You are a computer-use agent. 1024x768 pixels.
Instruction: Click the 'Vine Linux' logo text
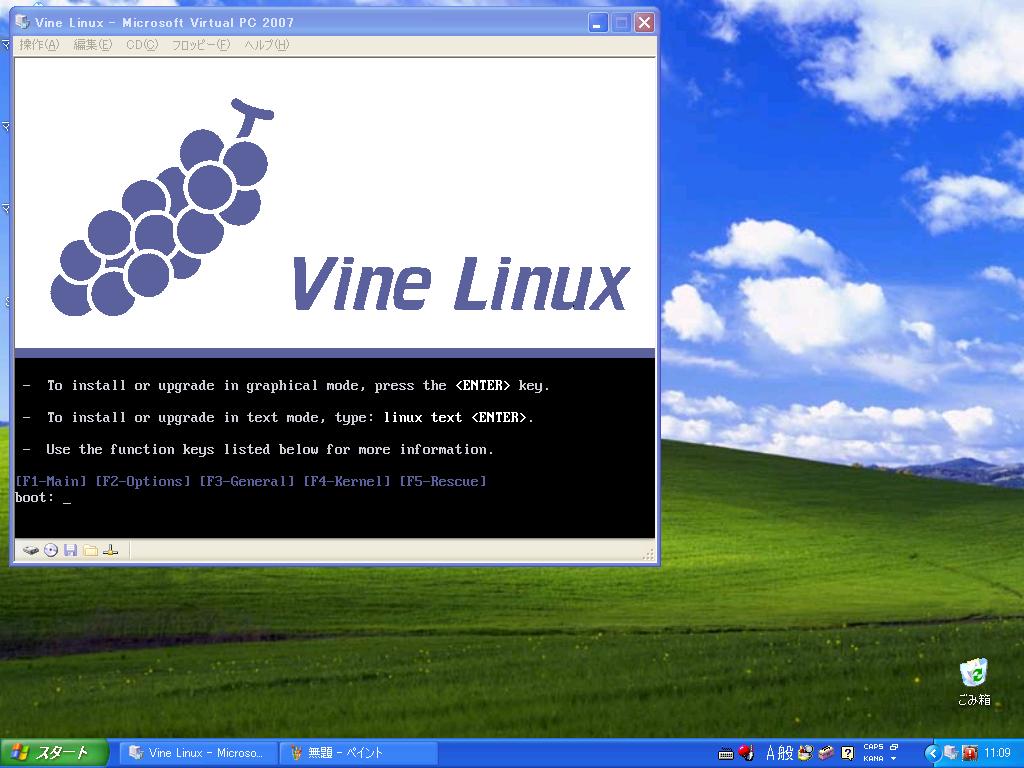click(460, 284)
